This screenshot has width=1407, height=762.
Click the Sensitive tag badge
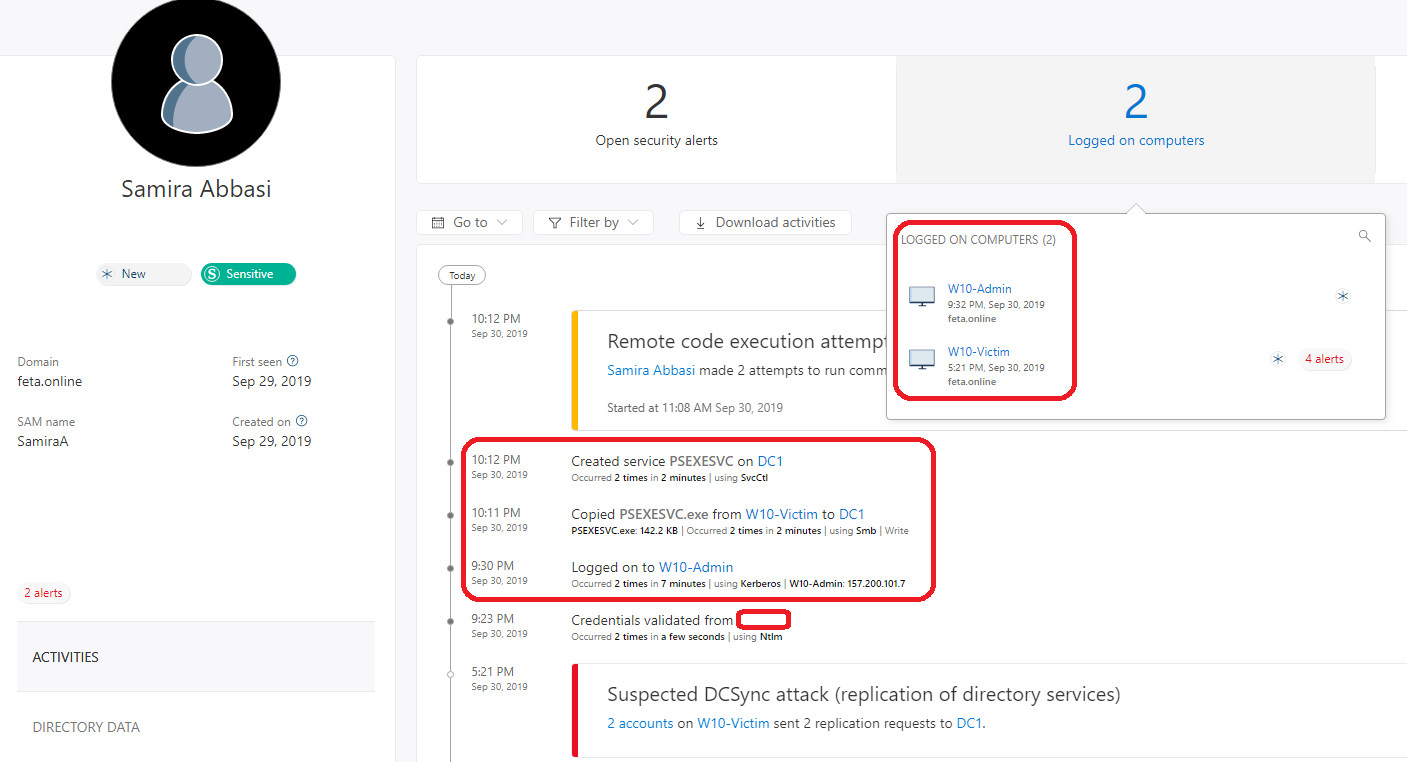click(x=248, y=274)
